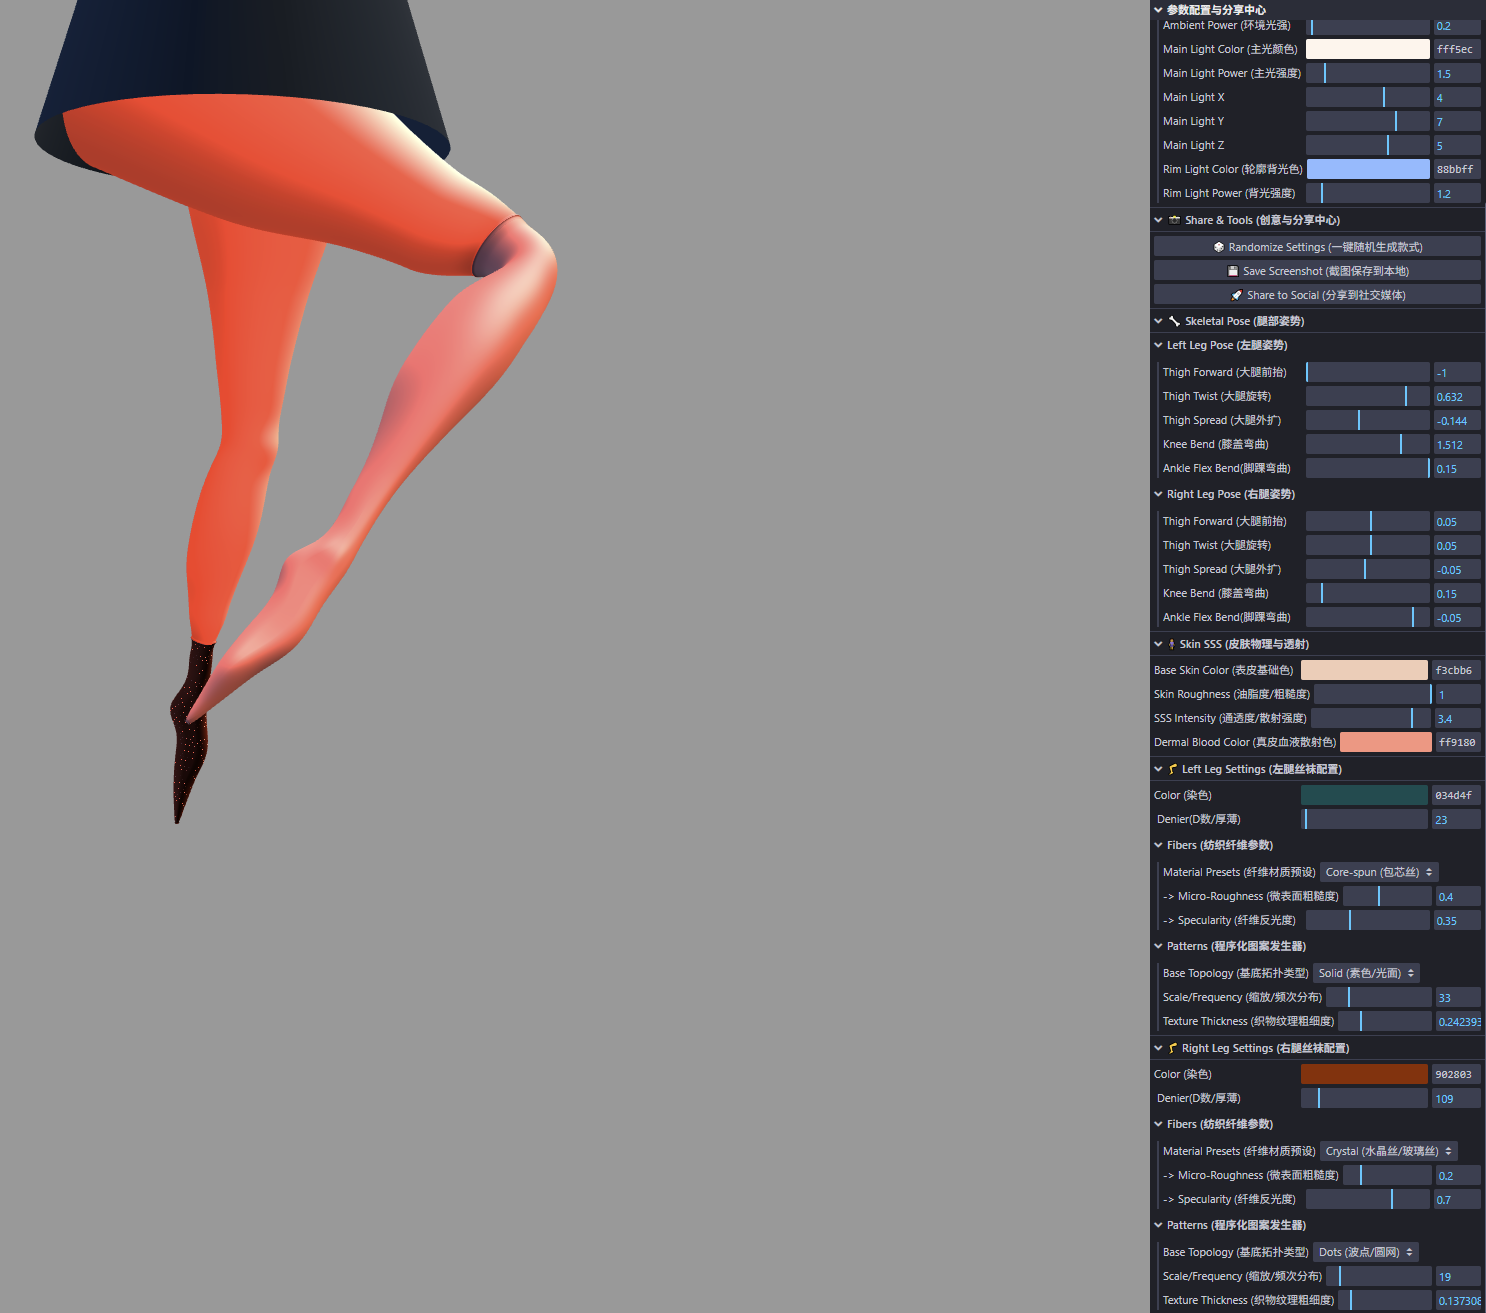Collapse the Left Leg Settings folder
The width and height of the screenshot is (1486, 1313).
[x=1317, y=769]
